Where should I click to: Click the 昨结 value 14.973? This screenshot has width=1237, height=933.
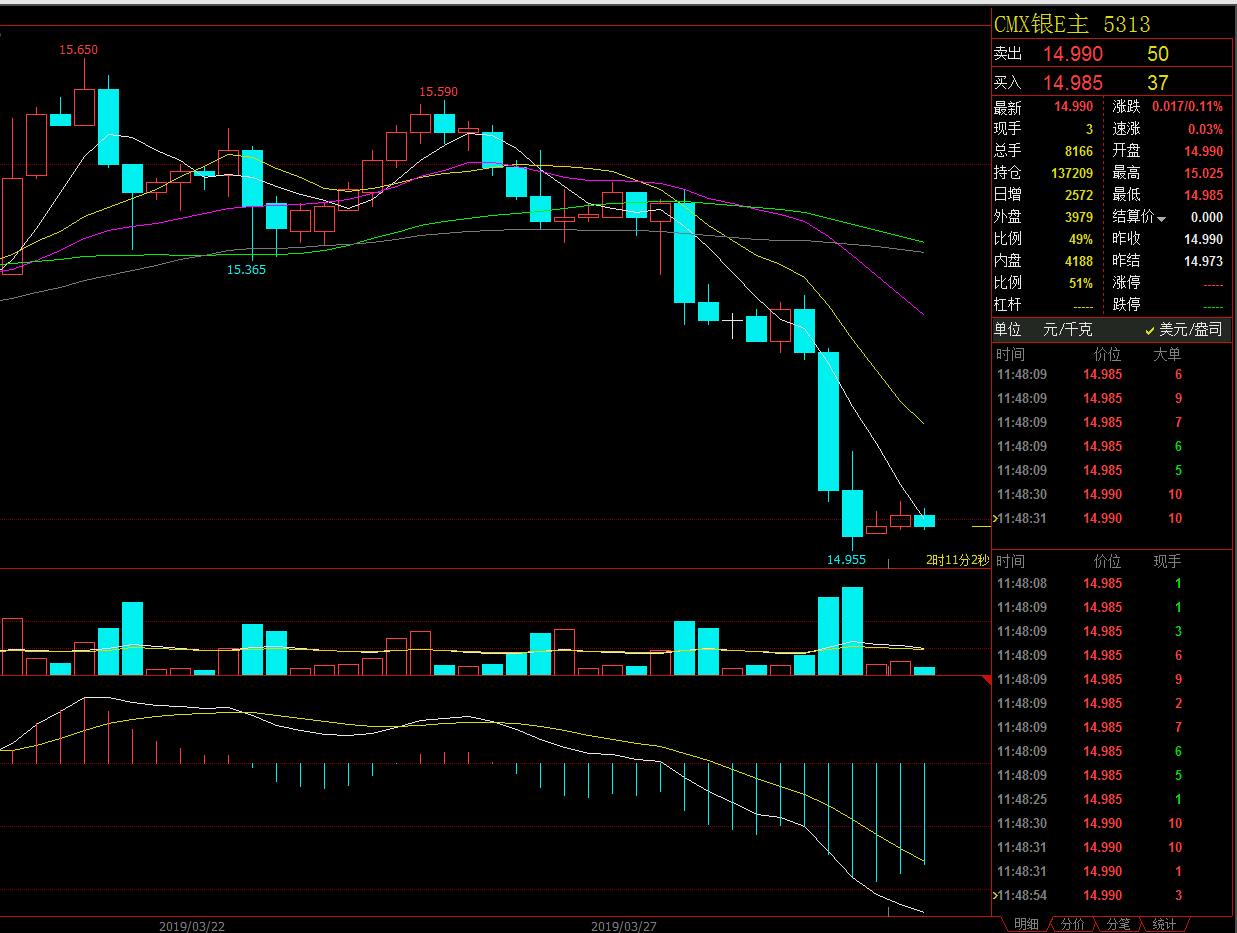(1204, 261)
